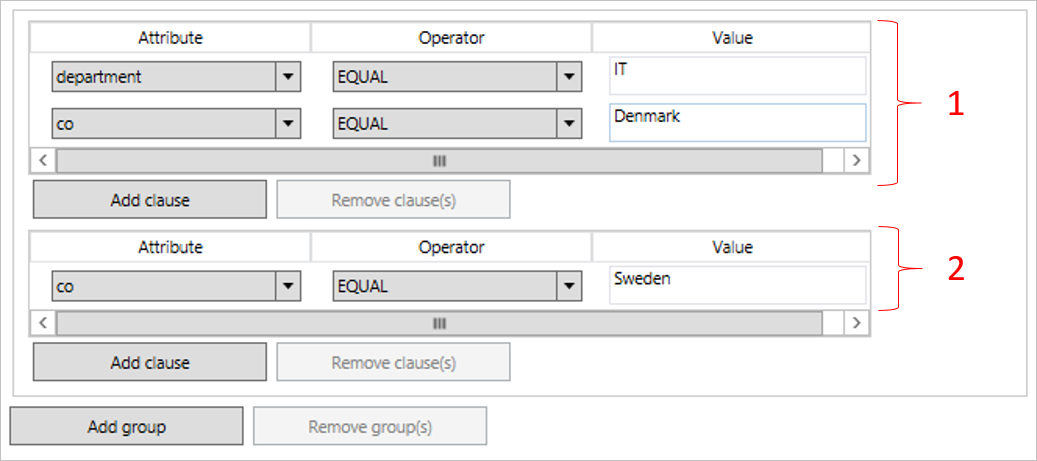Click Remove clause(s) in the first group

click(393, 199)
